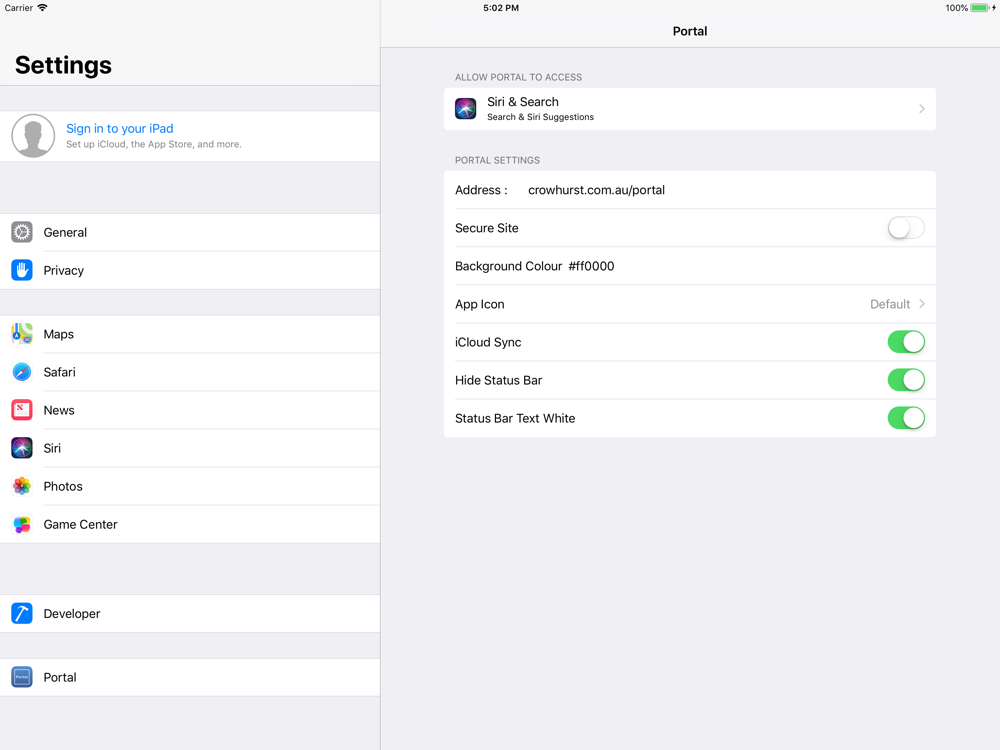The image size is (1000, 750).
Task: Select Privacy in settings list
Action: (190, 270)
